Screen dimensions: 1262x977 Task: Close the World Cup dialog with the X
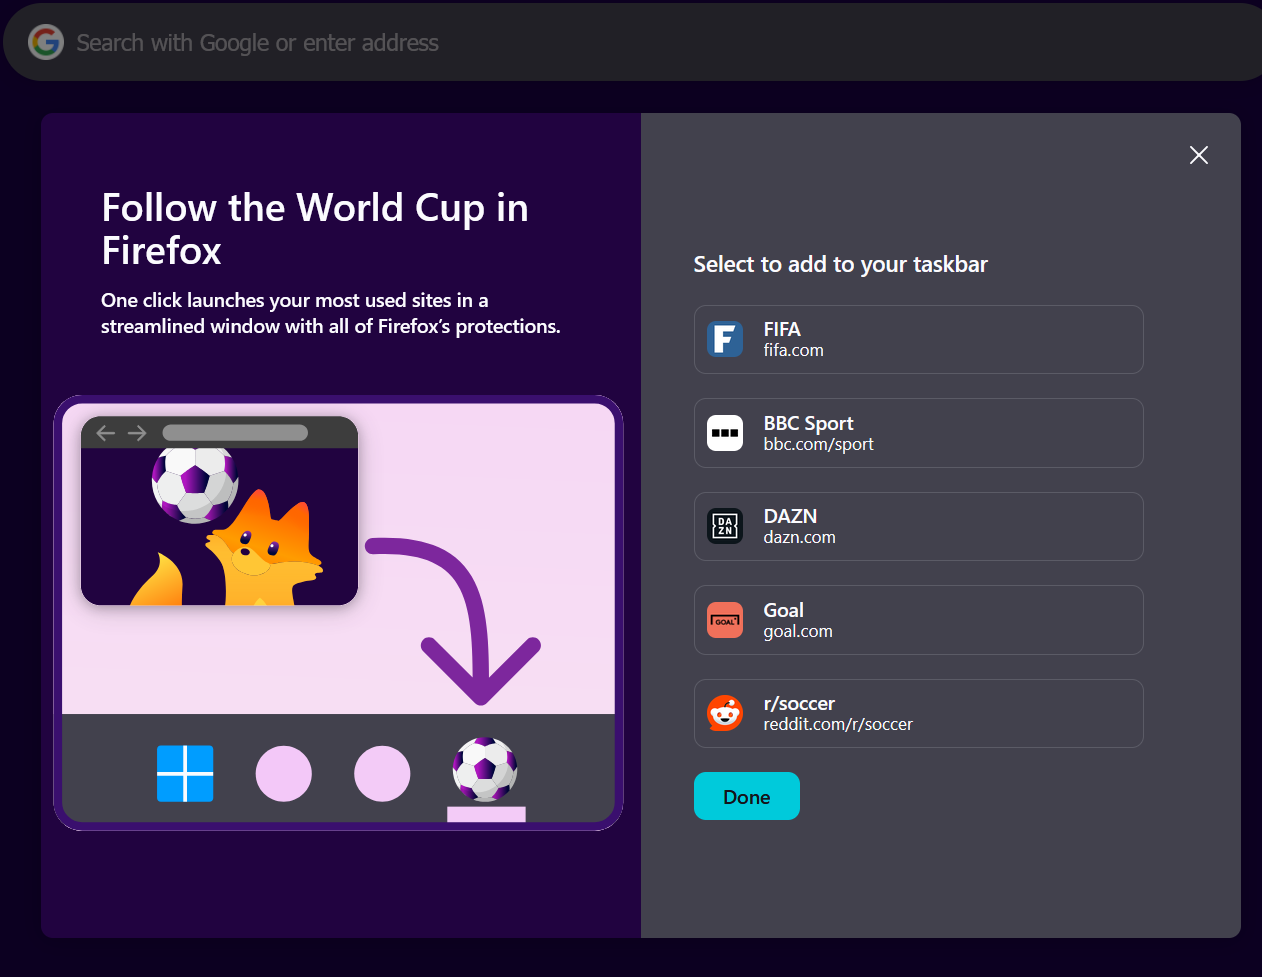click(1198, 155)
